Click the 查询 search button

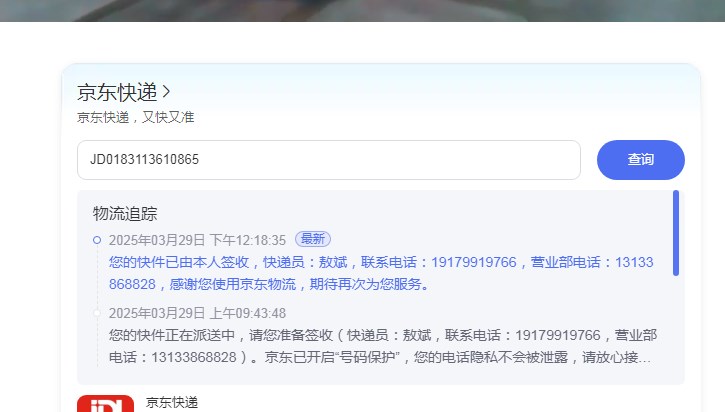640,160
